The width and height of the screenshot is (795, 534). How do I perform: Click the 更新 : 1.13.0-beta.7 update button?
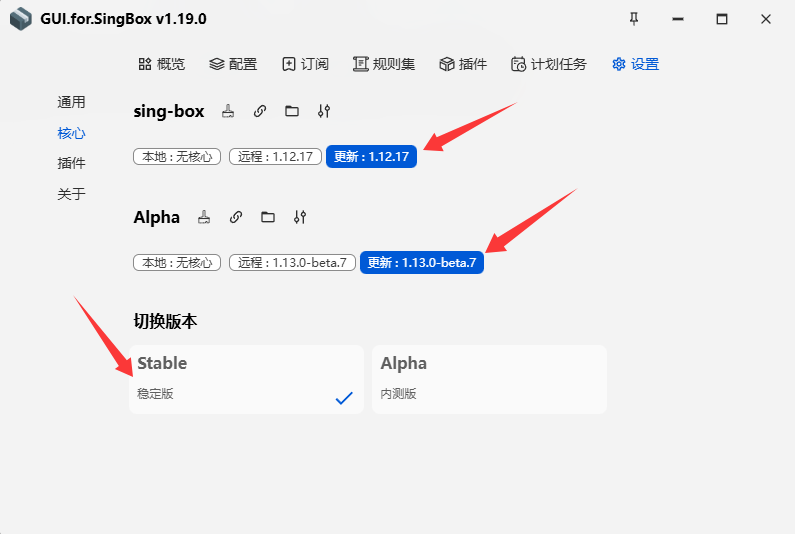coord(422,262)
